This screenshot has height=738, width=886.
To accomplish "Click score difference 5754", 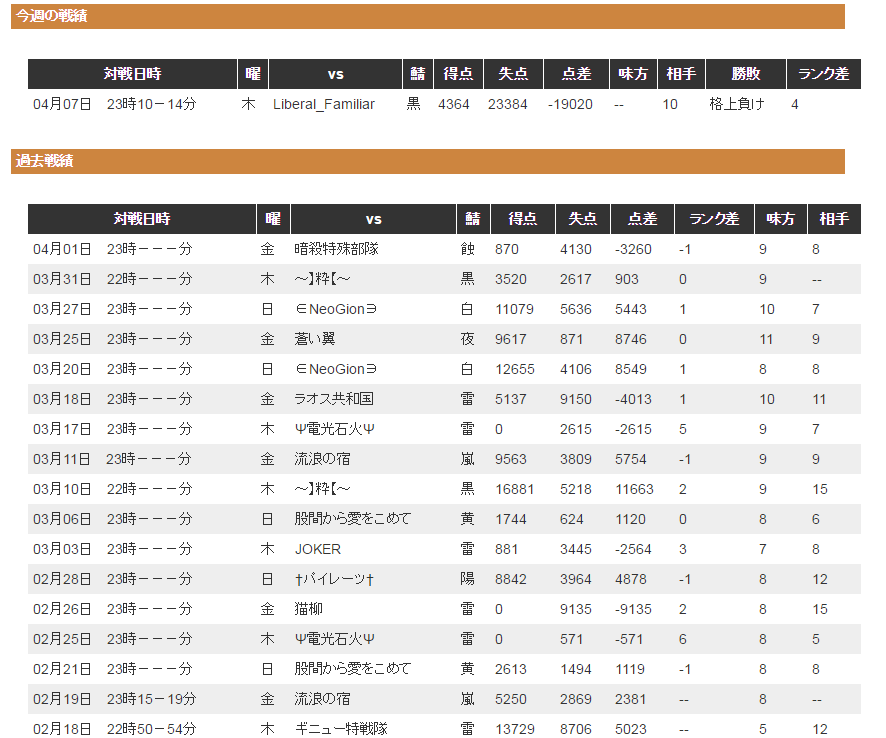I will pyautogui.click(x=631, y=459).
